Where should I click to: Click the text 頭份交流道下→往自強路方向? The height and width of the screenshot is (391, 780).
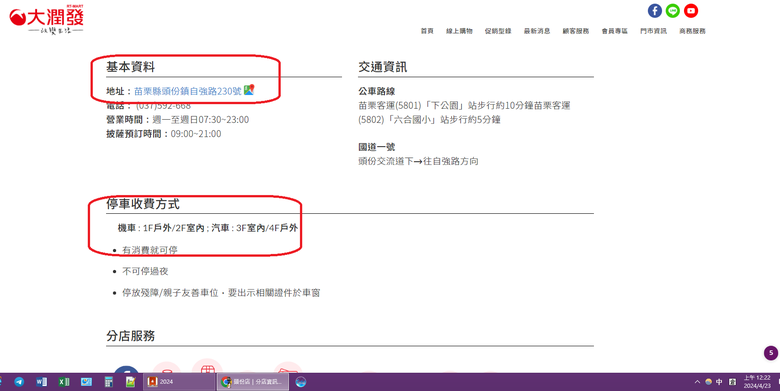click(418, 161)
